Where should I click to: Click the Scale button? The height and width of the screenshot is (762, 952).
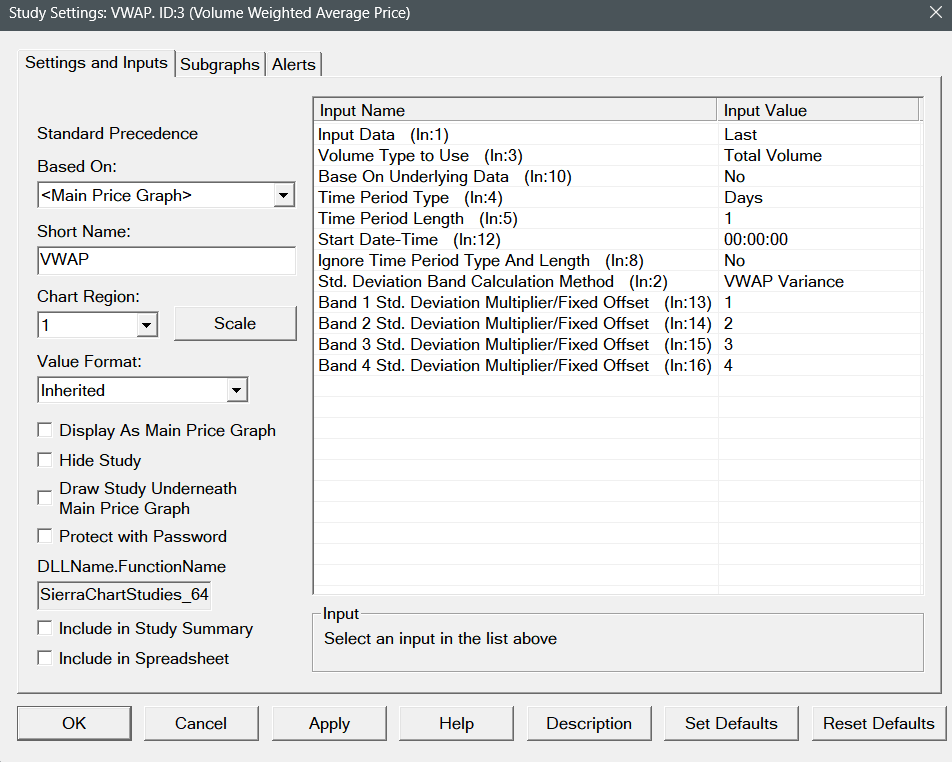click(235, 324)
